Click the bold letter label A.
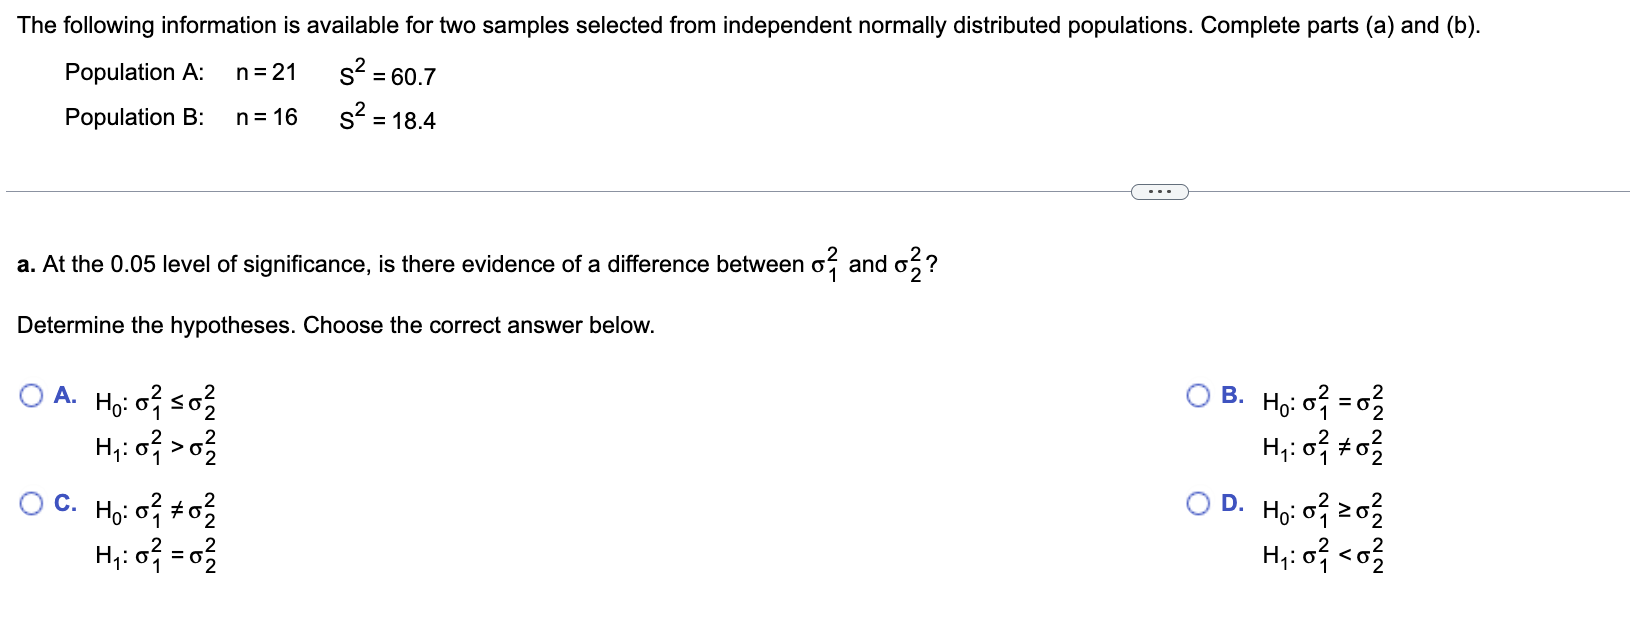This screenshot has width=1630, height=642. point(65,395)
